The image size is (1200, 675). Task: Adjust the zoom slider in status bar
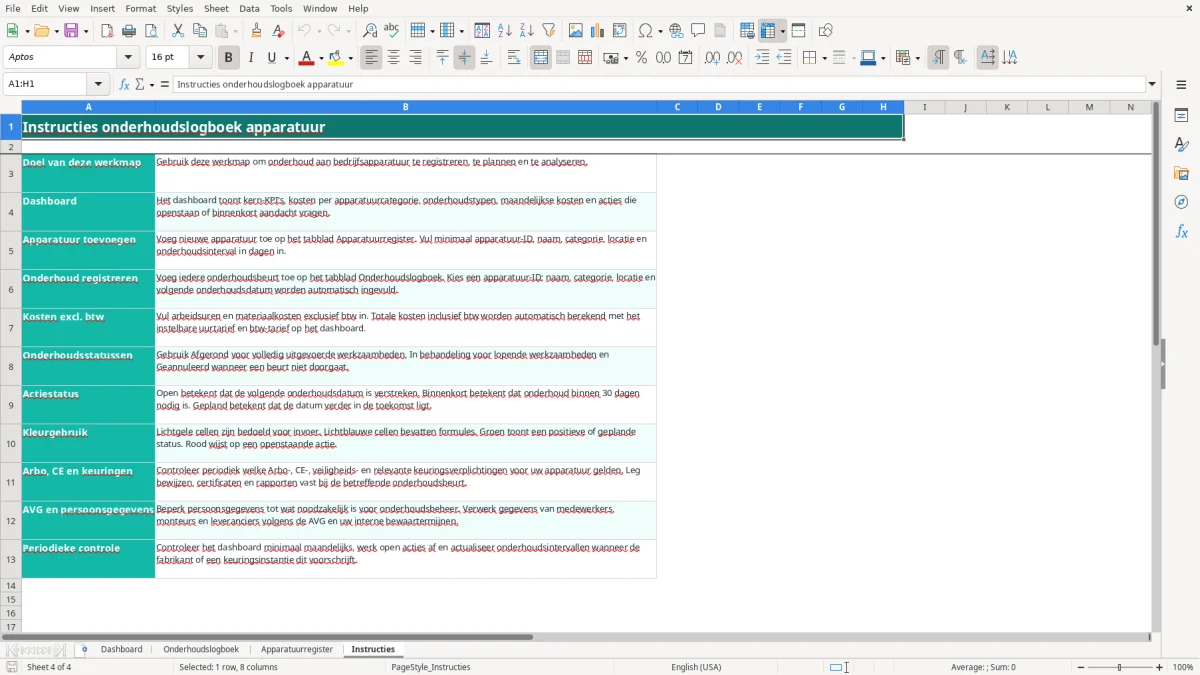tap(1120, 667)
